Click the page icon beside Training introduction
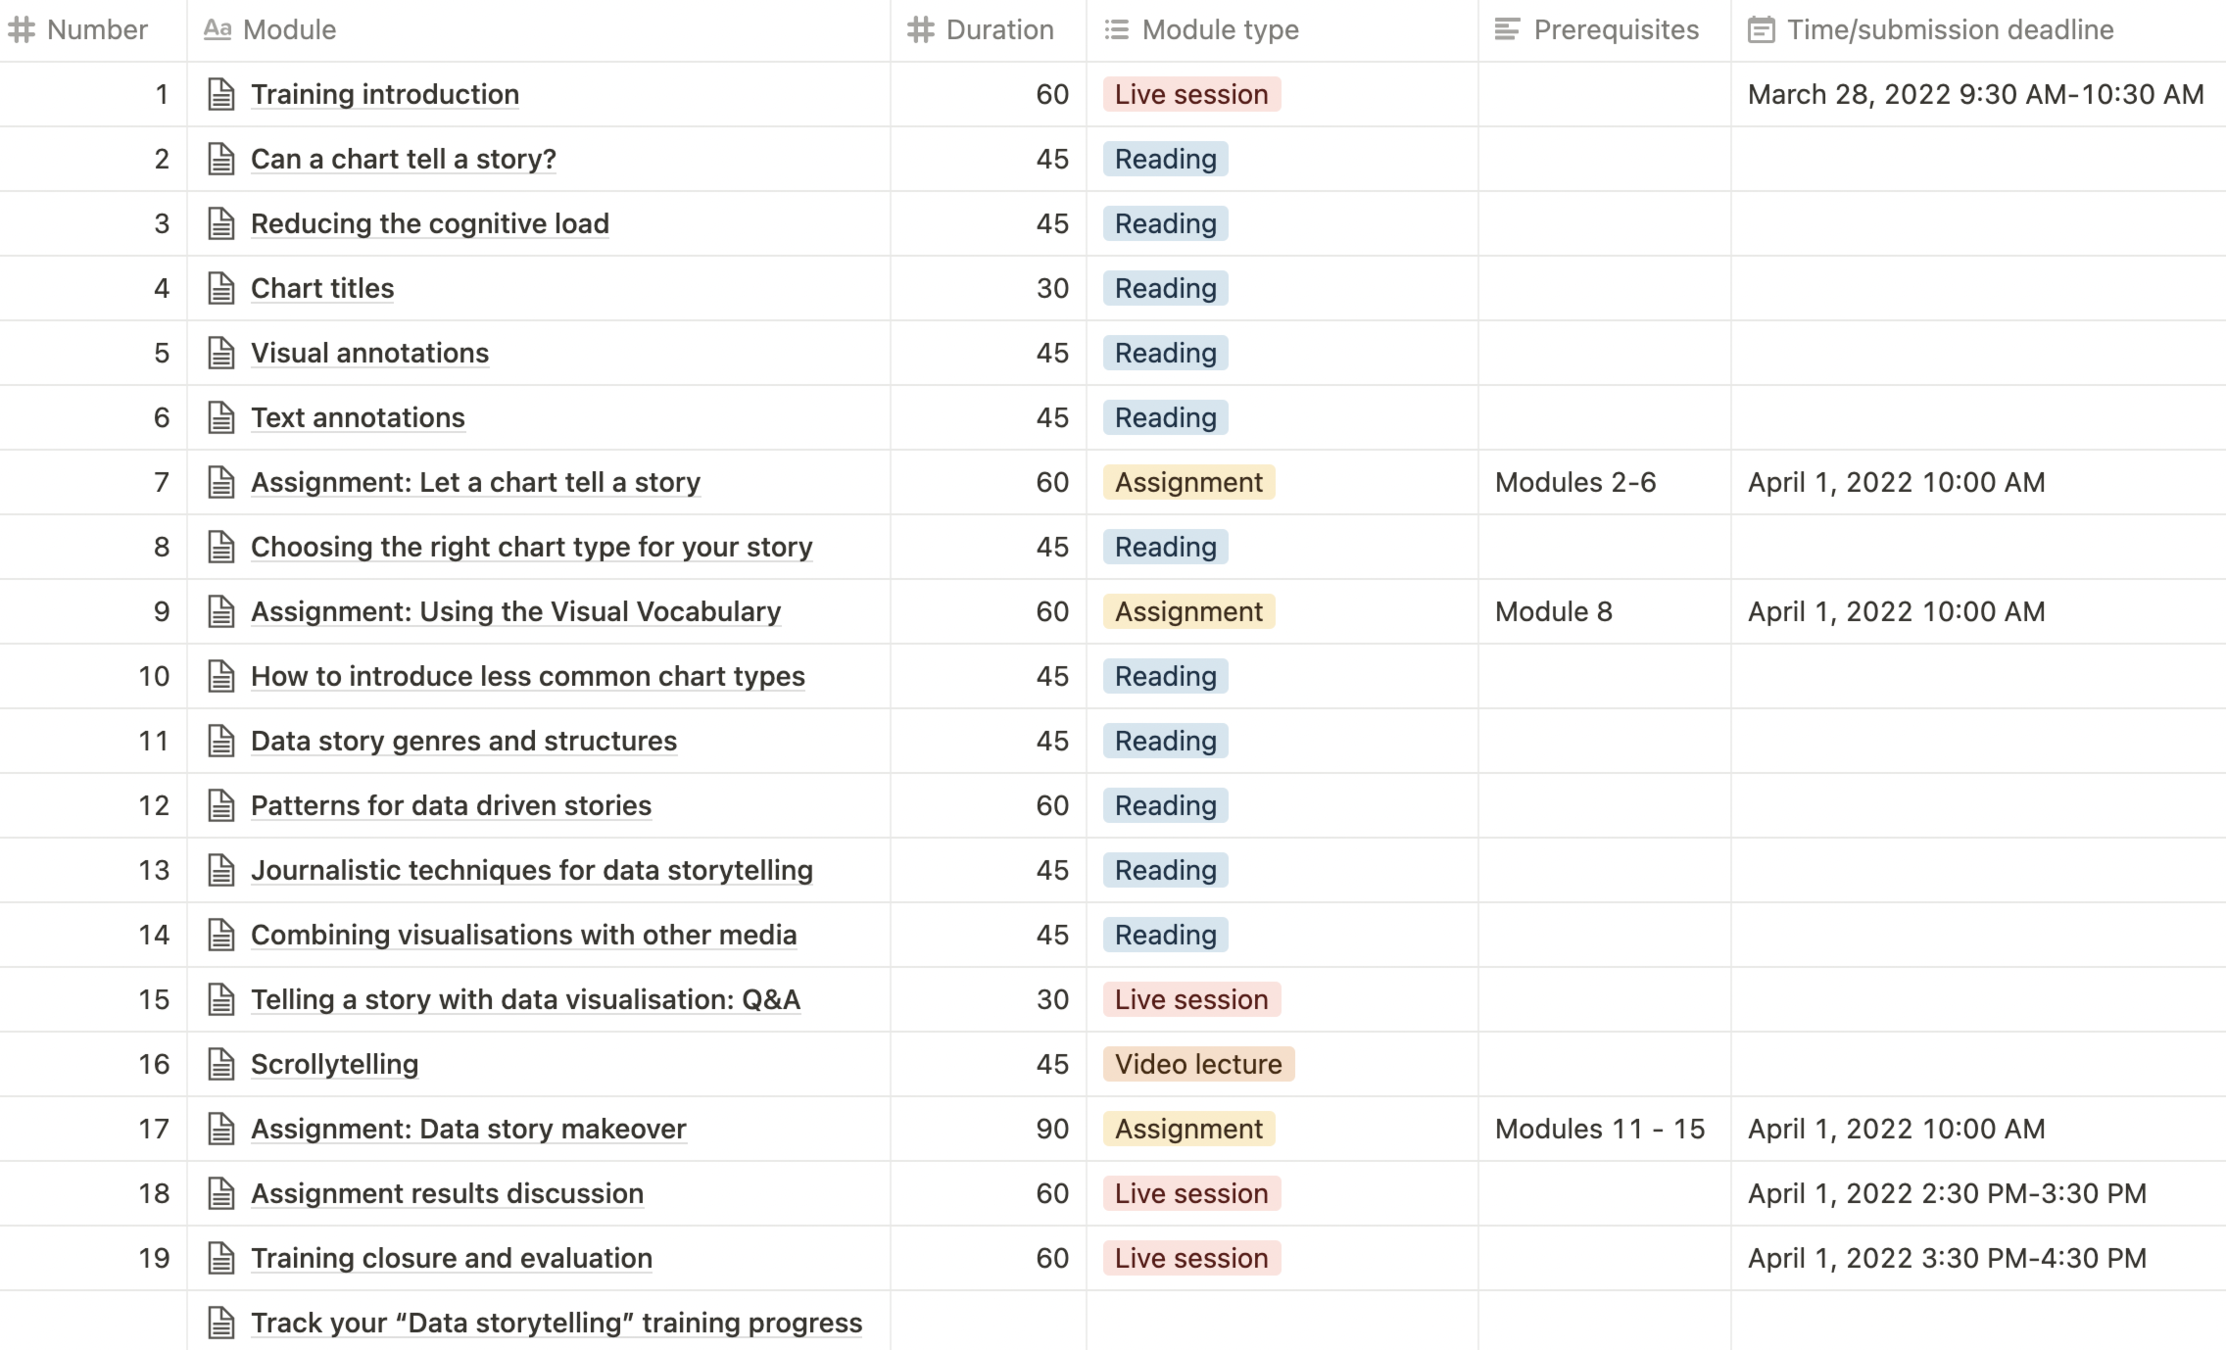 (221, 94)
